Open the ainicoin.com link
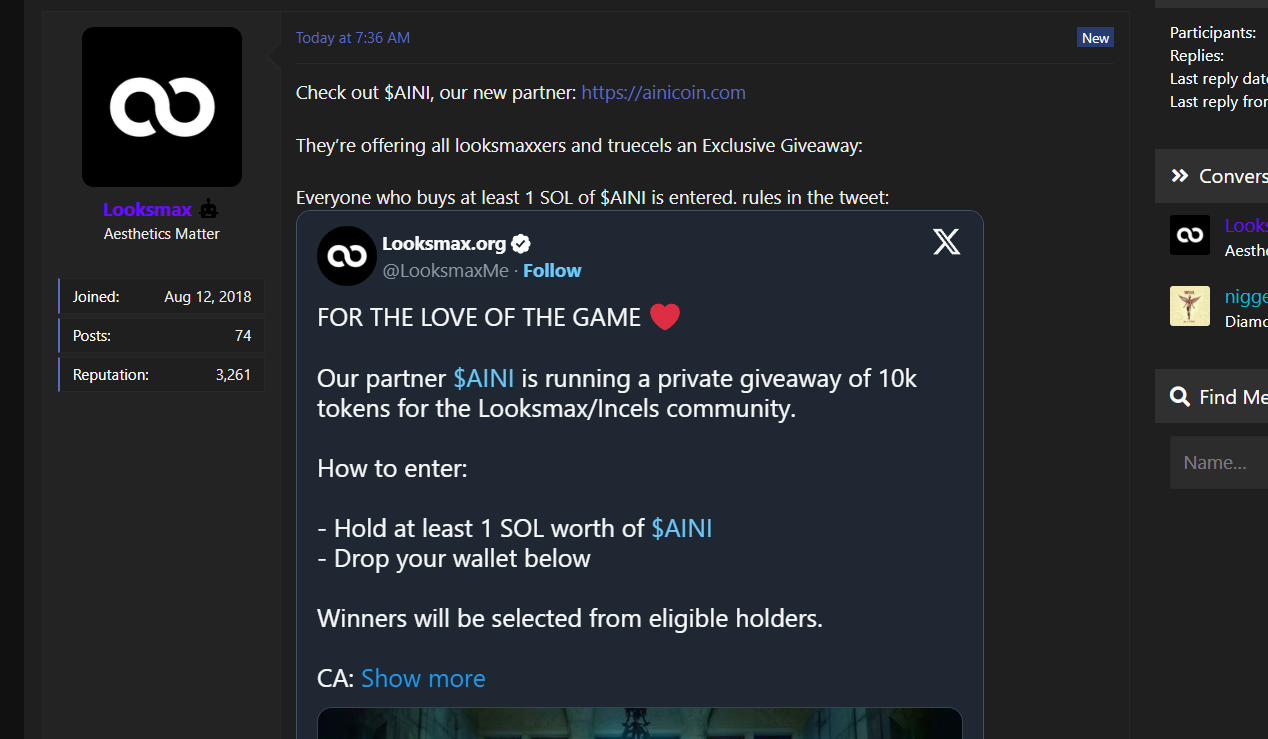 (663, 93)
